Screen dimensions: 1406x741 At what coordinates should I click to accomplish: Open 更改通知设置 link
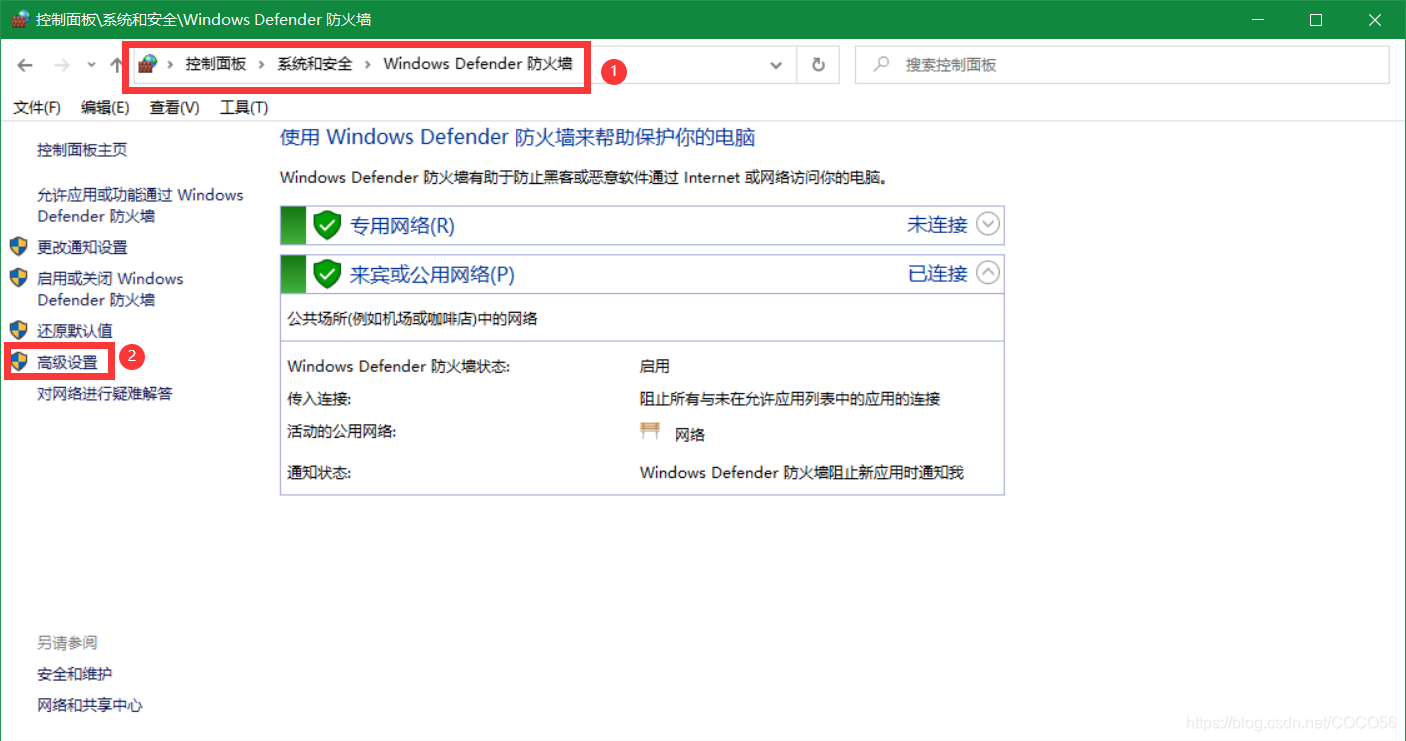point(82,247)
